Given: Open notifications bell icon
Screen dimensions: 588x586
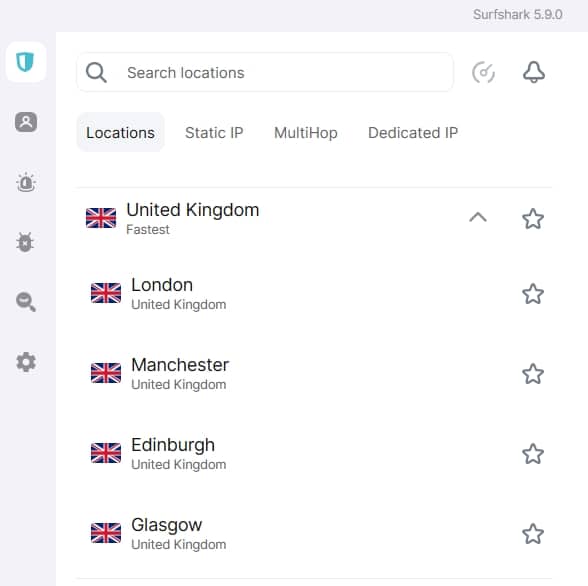Looking at the screenshot, I should click(534, 72).
